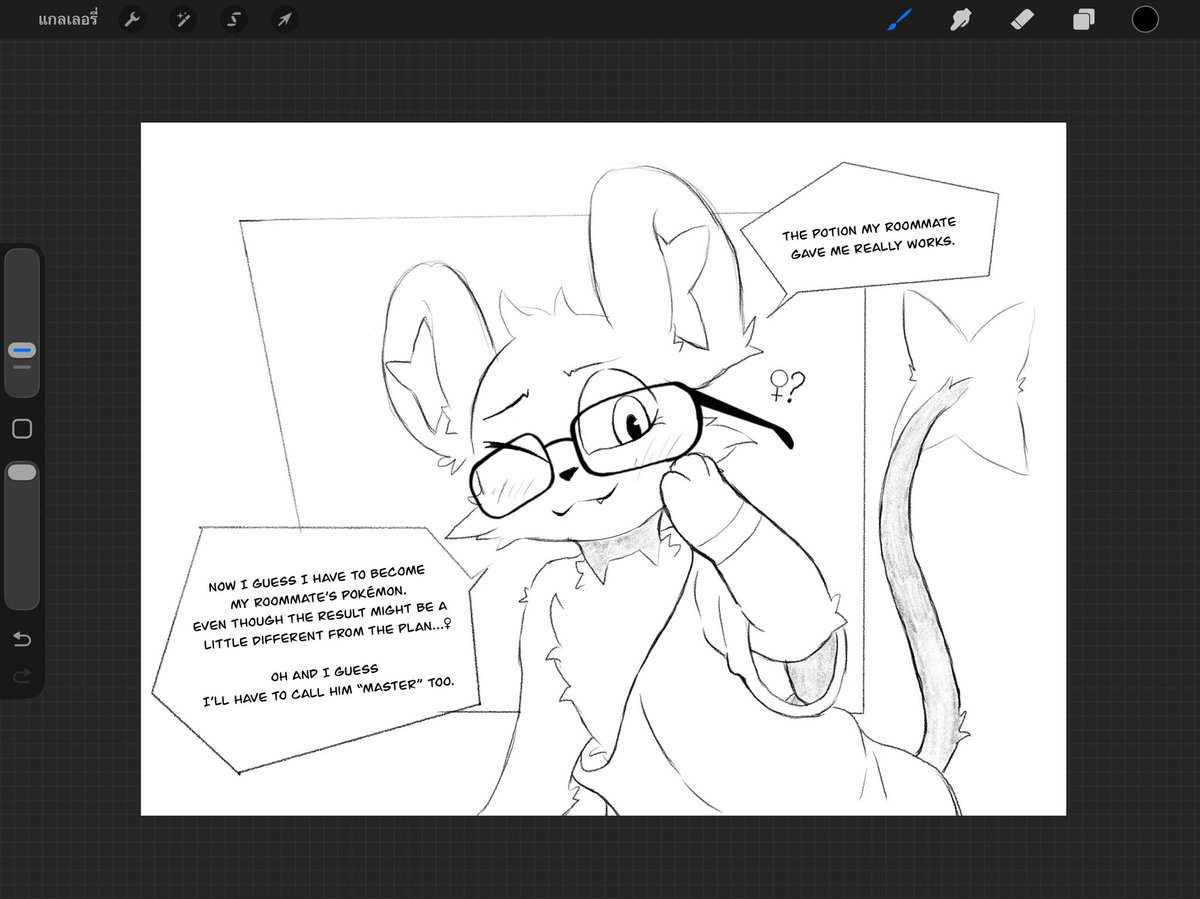Click the brush size slider handle
Viewport: 1200px width, 899px height.
coord(22,350)
